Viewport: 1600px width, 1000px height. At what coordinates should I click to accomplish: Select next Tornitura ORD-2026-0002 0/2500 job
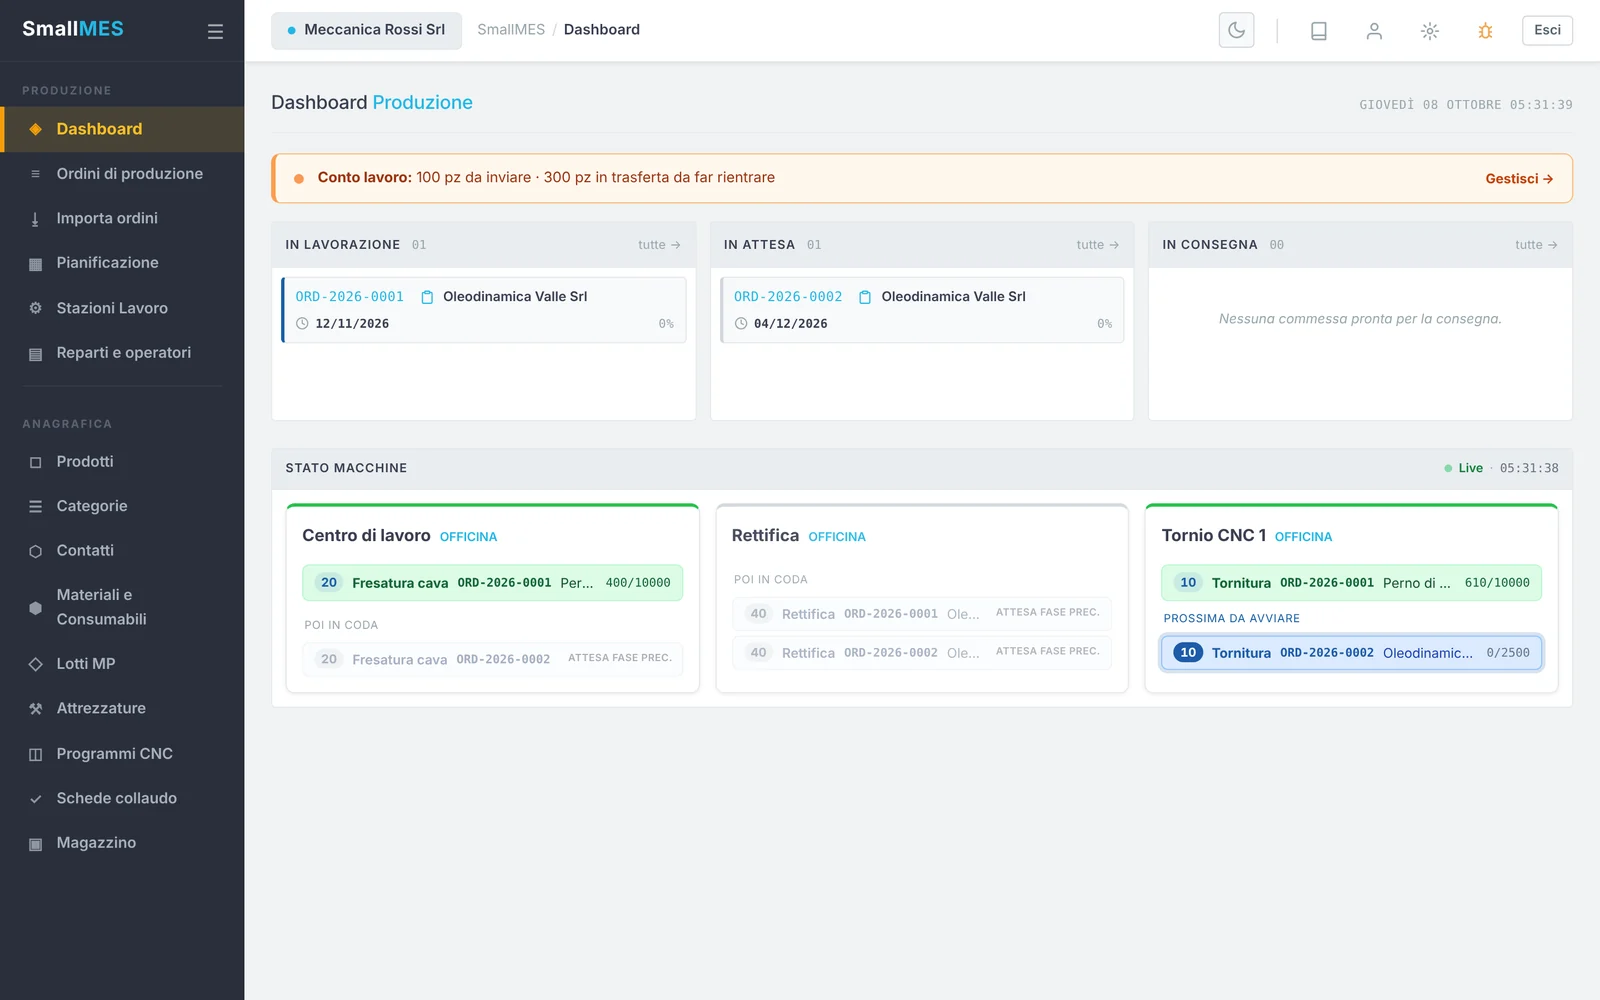click(1351, 653)
